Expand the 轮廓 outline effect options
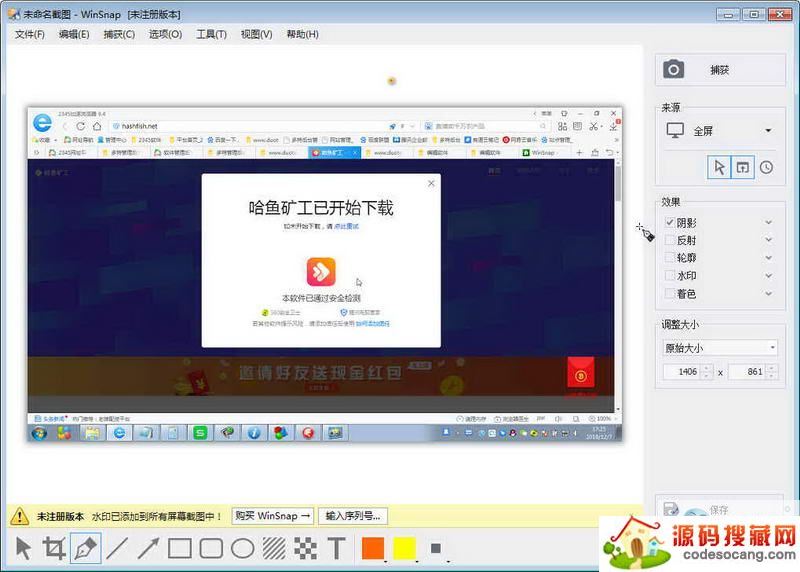This screenshot has height=572, width=800. point(768,258)
